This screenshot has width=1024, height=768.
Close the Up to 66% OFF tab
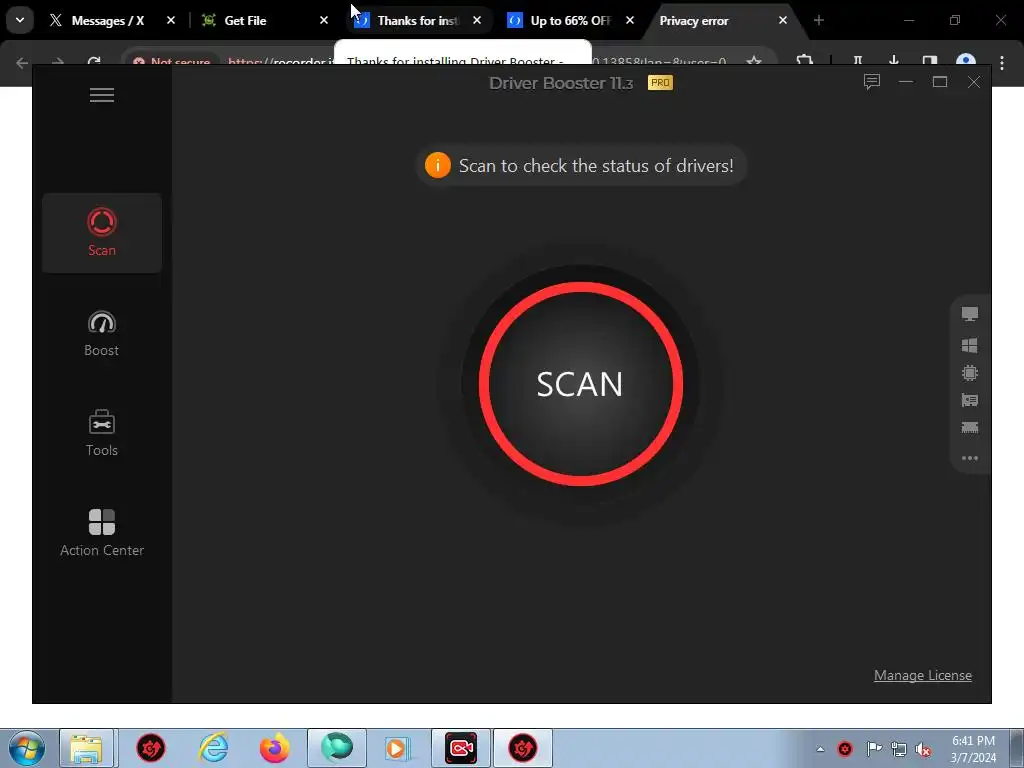tap(630, 21)
